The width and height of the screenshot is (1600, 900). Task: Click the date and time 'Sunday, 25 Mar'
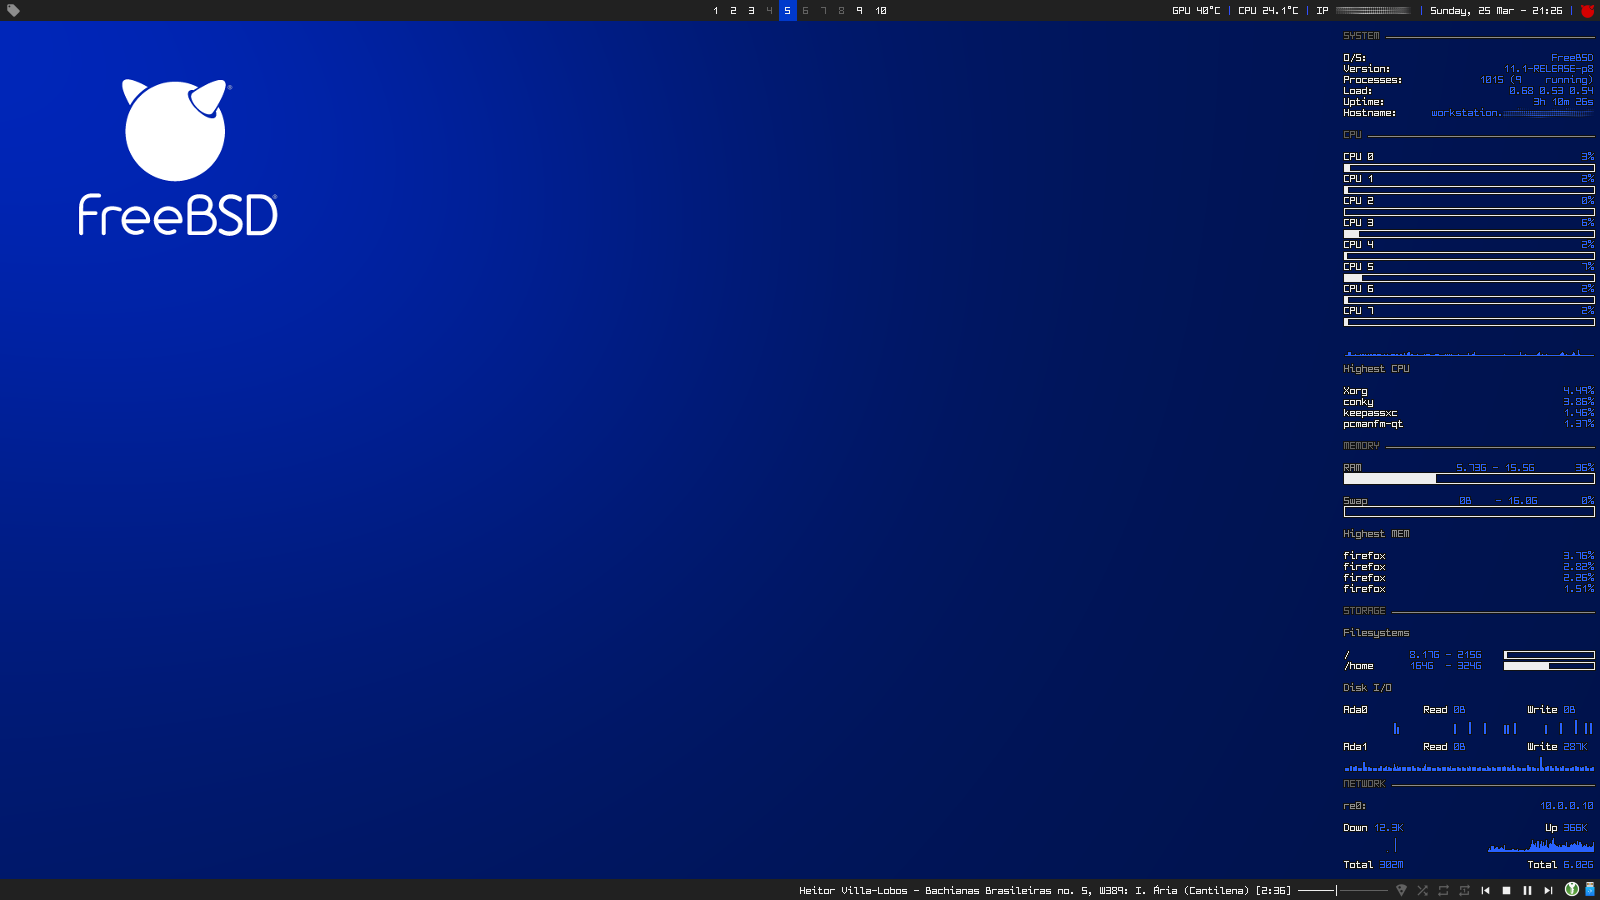point(1496,10)
